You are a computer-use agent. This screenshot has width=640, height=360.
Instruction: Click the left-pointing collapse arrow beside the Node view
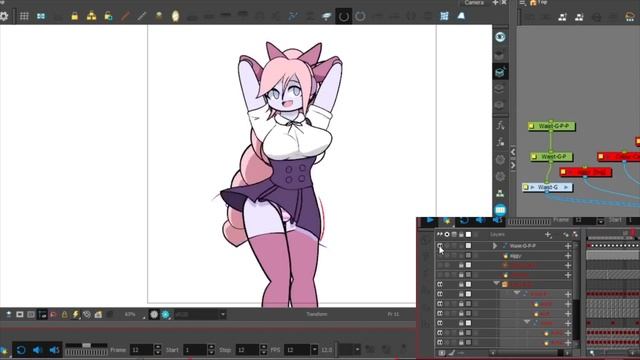click(513, 152)
